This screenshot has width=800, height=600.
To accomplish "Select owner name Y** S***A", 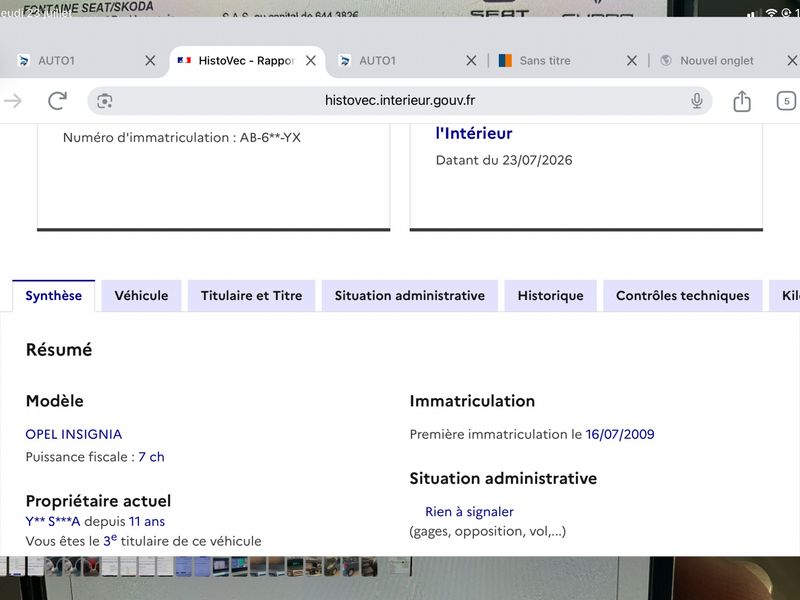I will [x=53, y=521].
